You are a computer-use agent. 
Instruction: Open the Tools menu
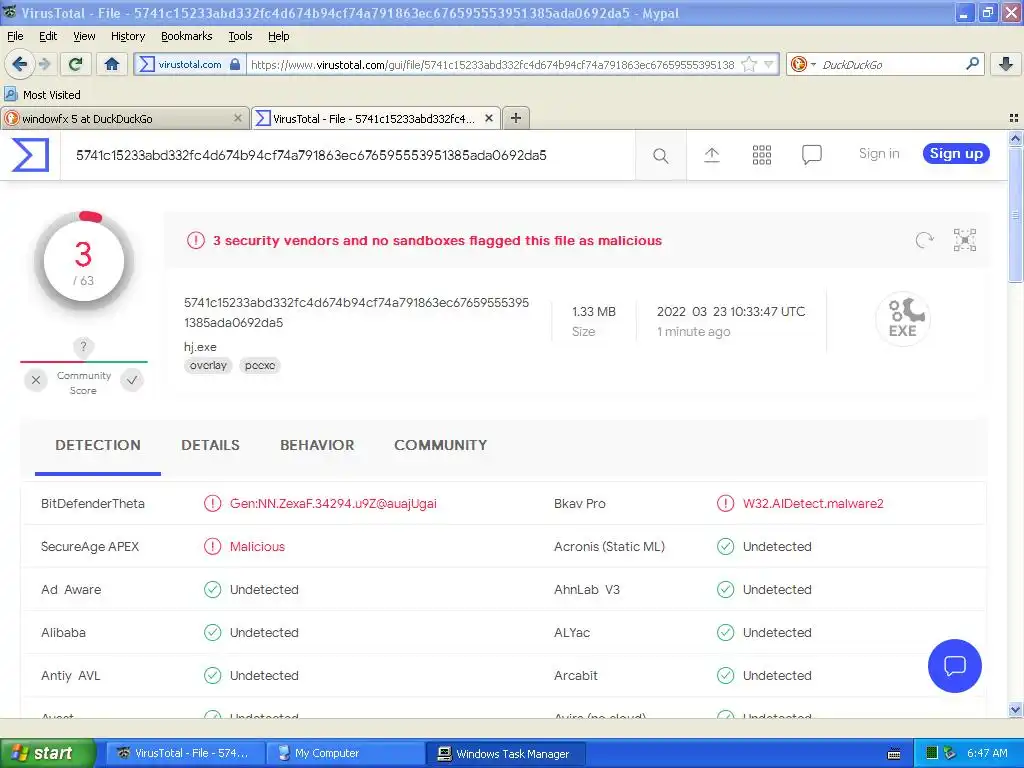click(240, 36)
